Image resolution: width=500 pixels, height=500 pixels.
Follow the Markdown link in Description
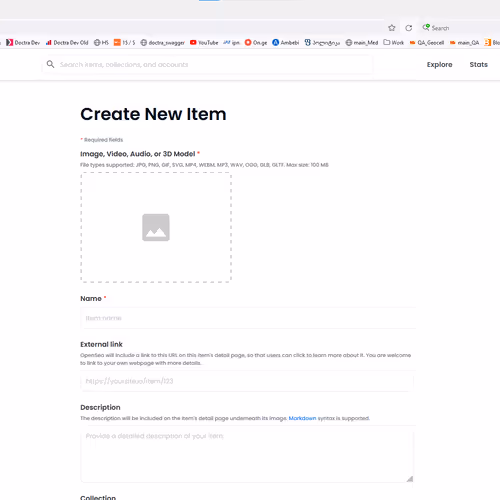(302, 418)
